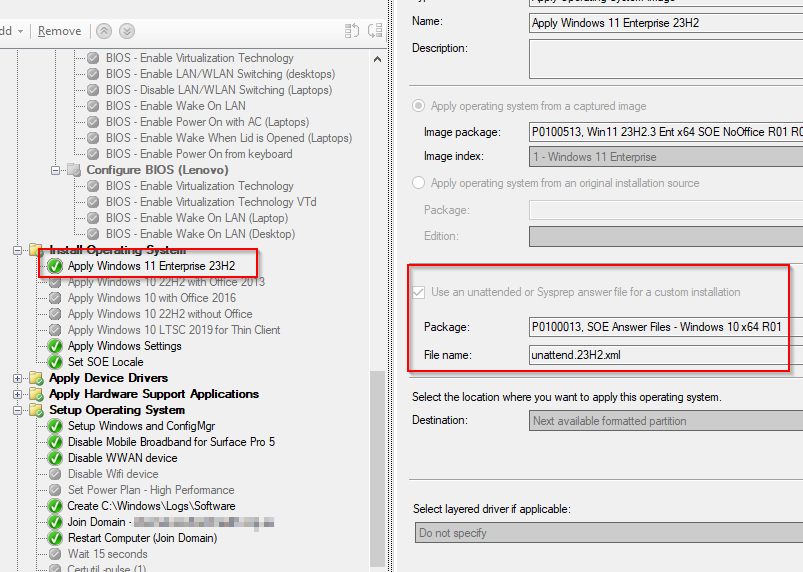The image size is (803, 572).
Task: Select Certutil -pulse (1) step
Action: click(x=107, y=568)
